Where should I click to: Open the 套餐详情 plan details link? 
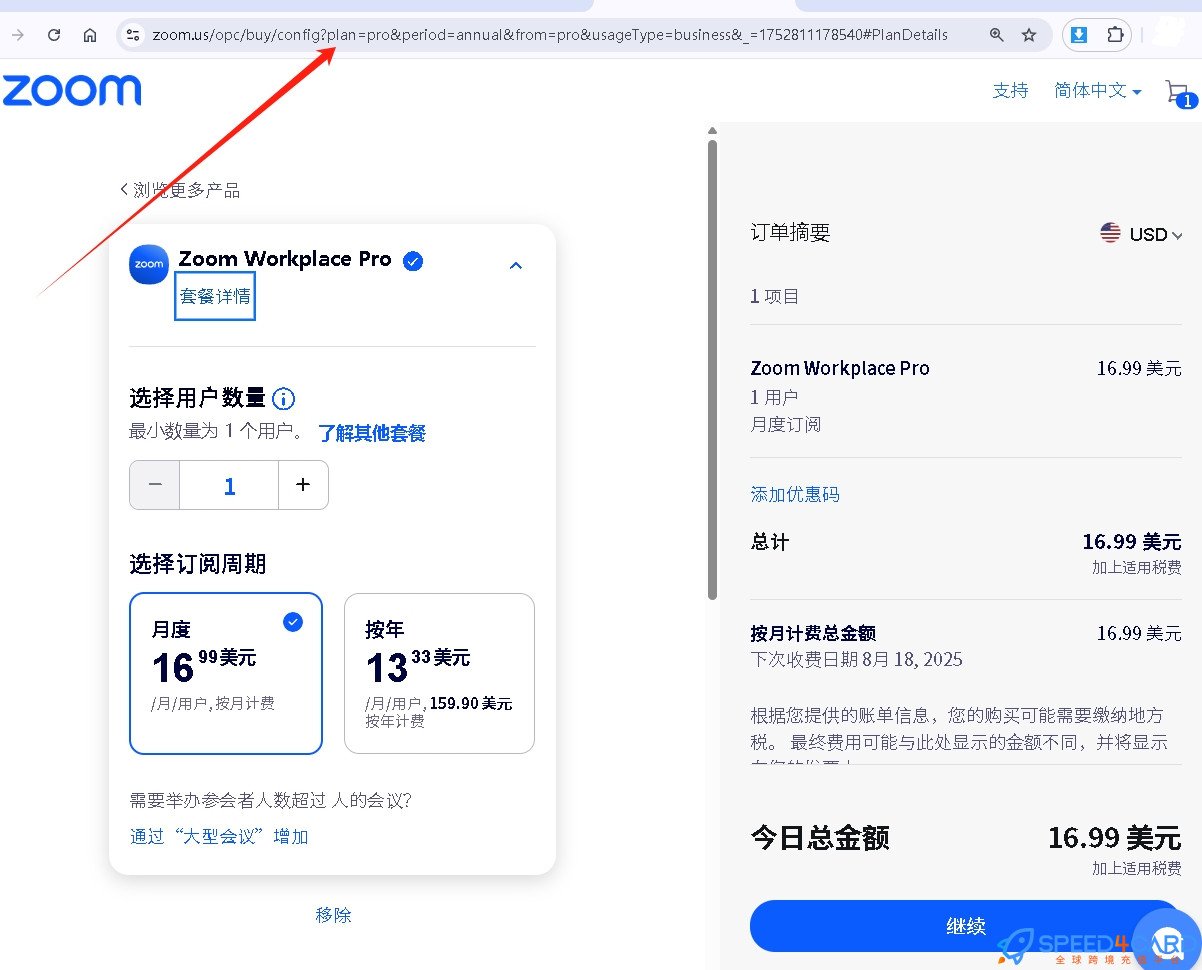point(215,296)
